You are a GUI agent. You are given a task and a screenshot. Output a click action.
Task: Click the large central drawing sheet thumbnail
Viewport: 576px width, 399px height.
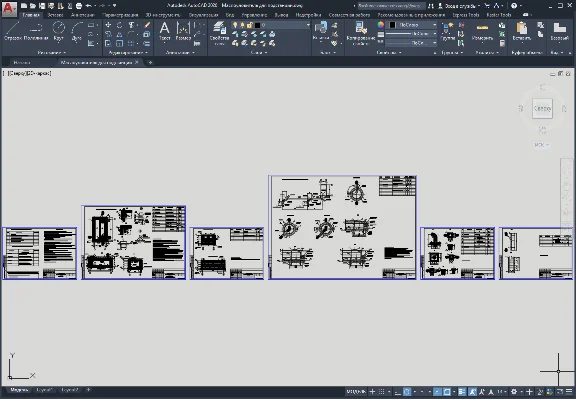[x=342, y=227]
